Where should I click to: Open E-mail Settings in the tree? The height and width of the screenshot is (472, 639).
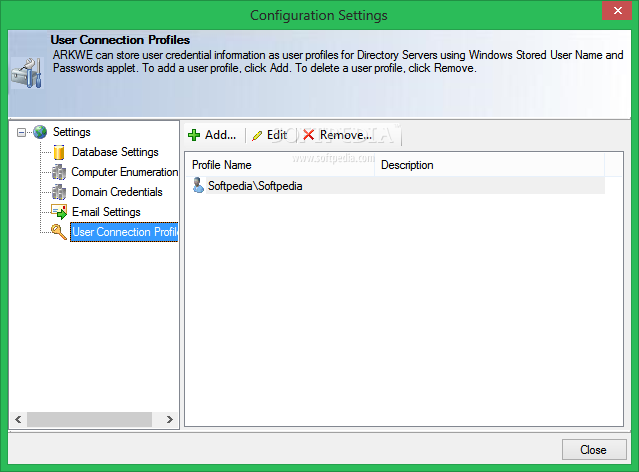tap(106, 212)
